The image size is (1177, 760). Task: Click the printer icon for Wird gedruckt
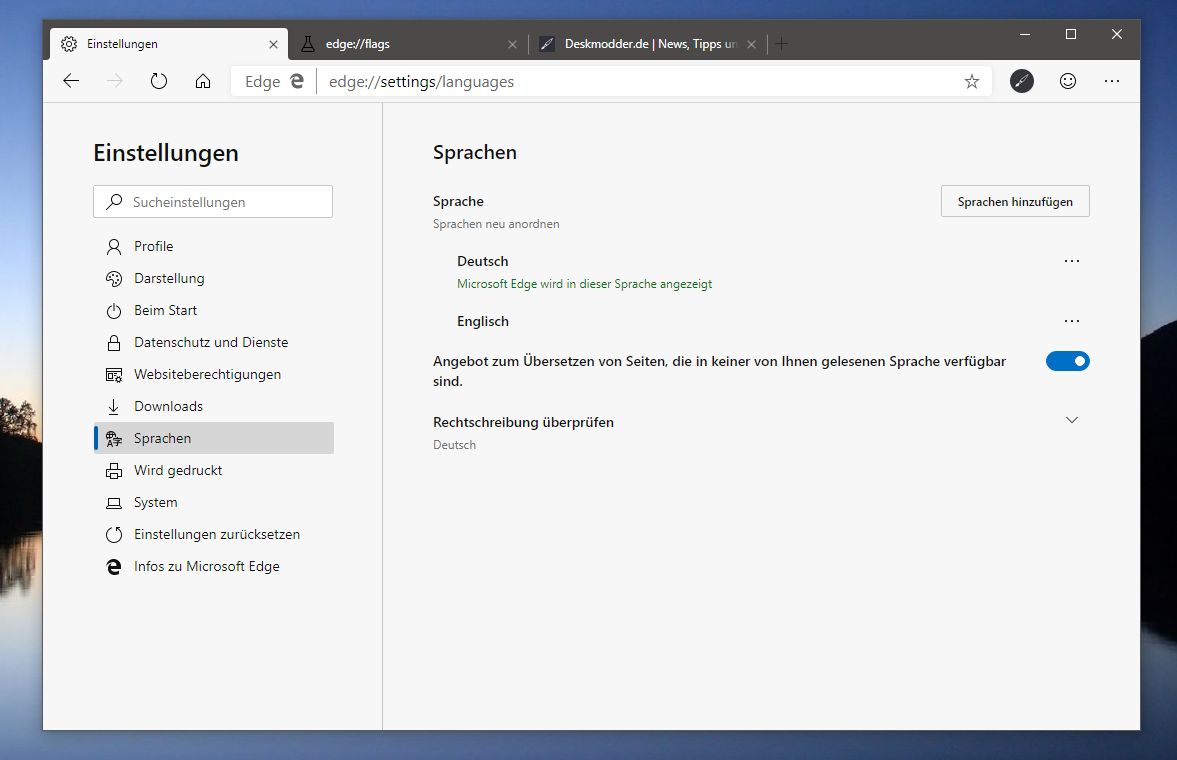pyautogui.click(x=114, y=471)
